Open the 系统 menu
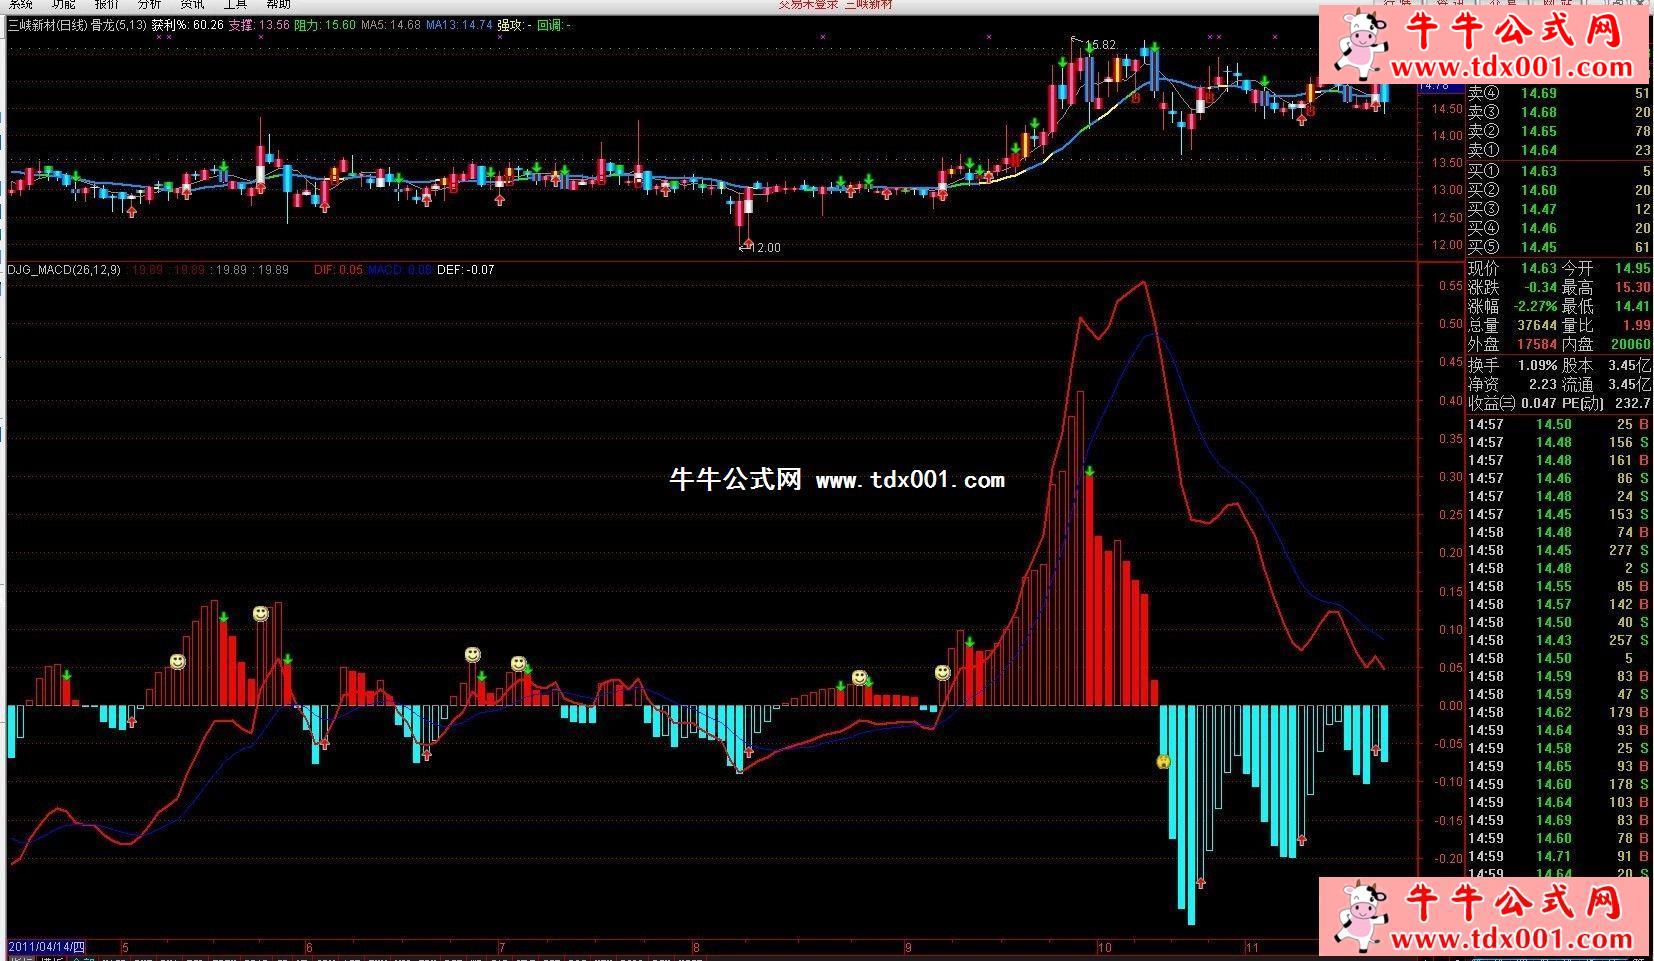Viewport: 1654px width, 961px height. (x=20, y=5)
